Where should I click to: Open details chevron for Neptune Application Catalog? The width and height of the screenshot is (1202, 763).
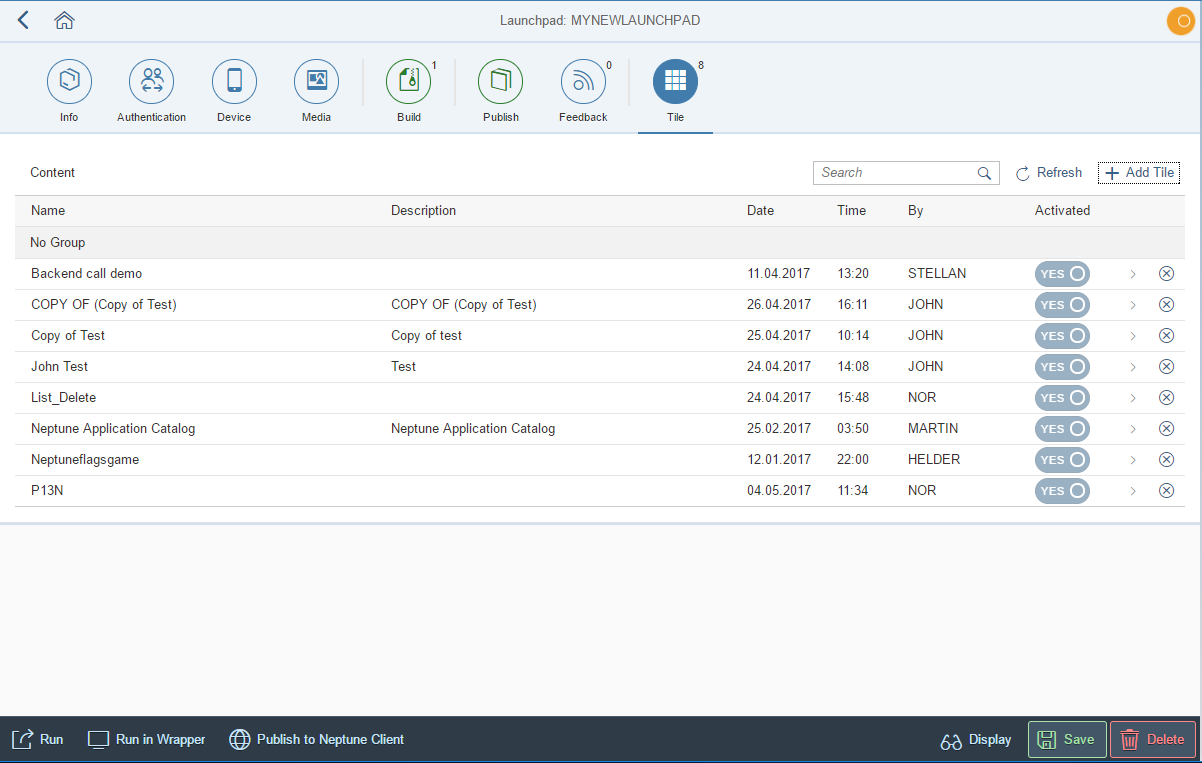[1133, 429]
